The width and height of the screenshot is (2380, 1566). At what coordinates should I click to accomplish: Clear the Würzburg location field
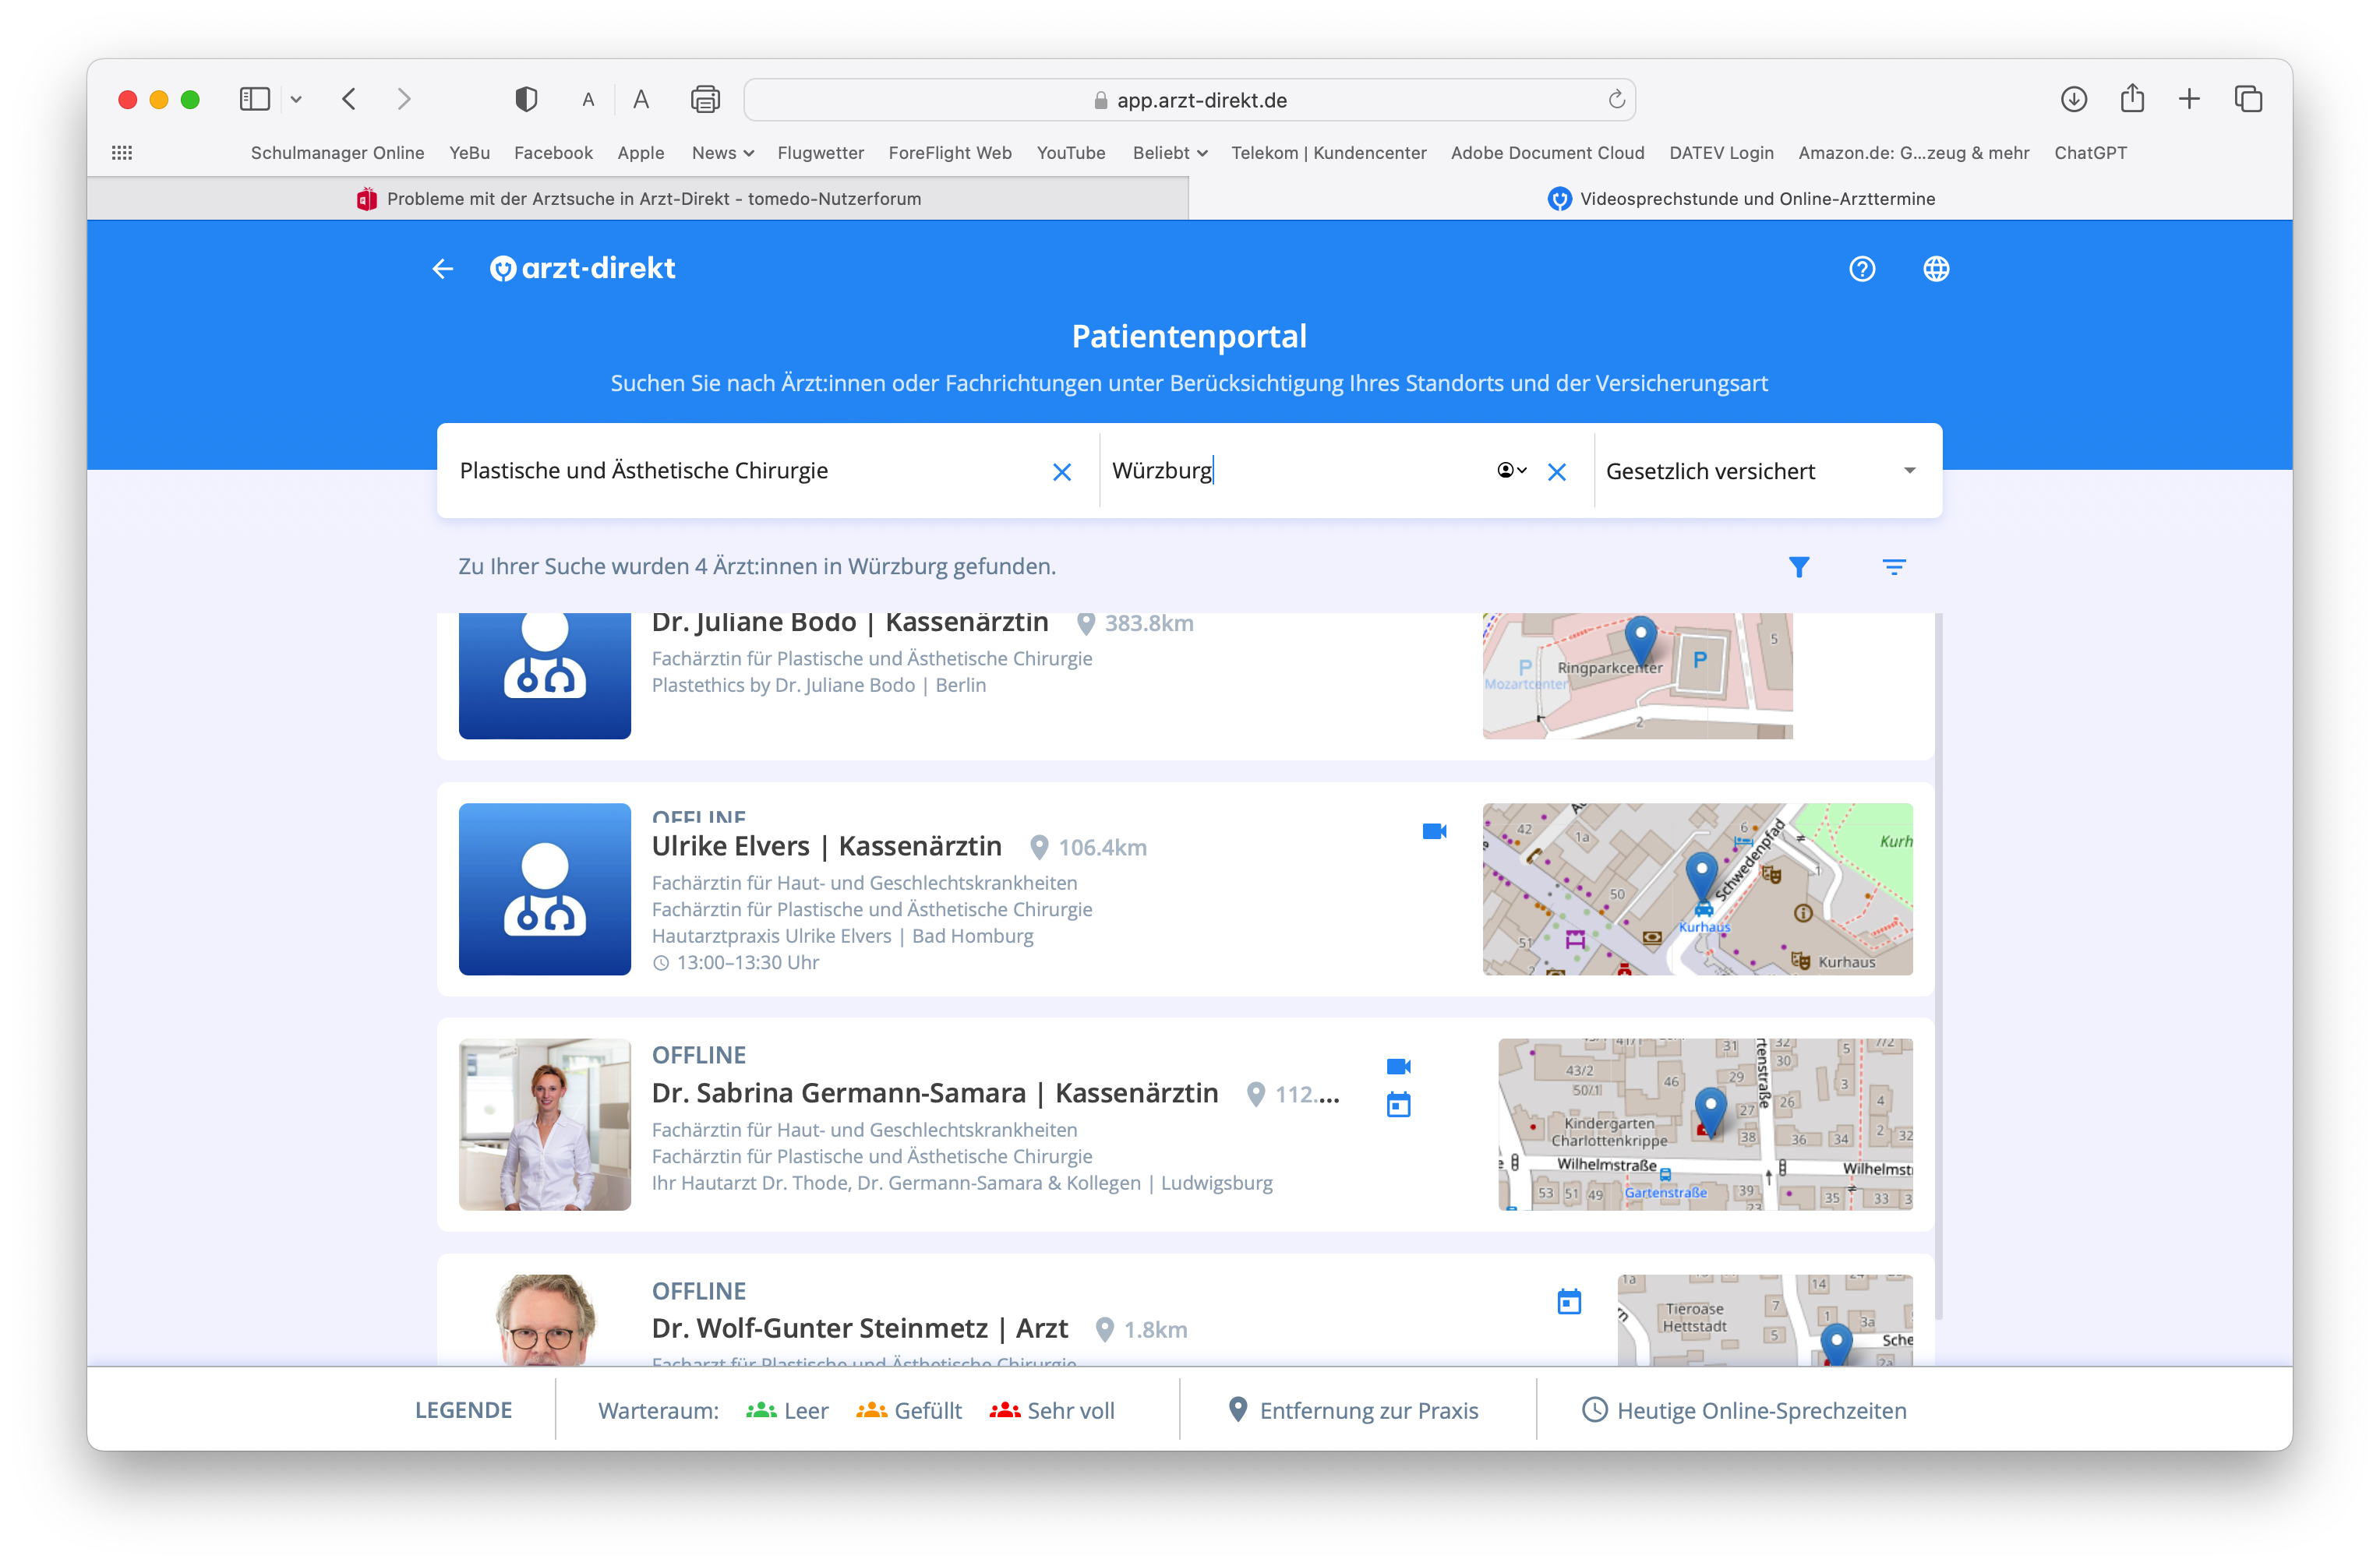pos(1556,472)
